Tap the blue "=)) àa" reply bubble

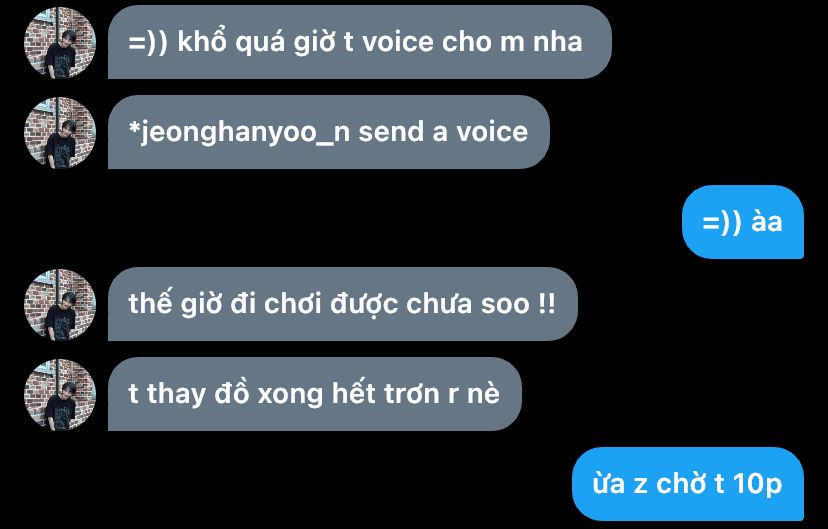tap(742, 222)
